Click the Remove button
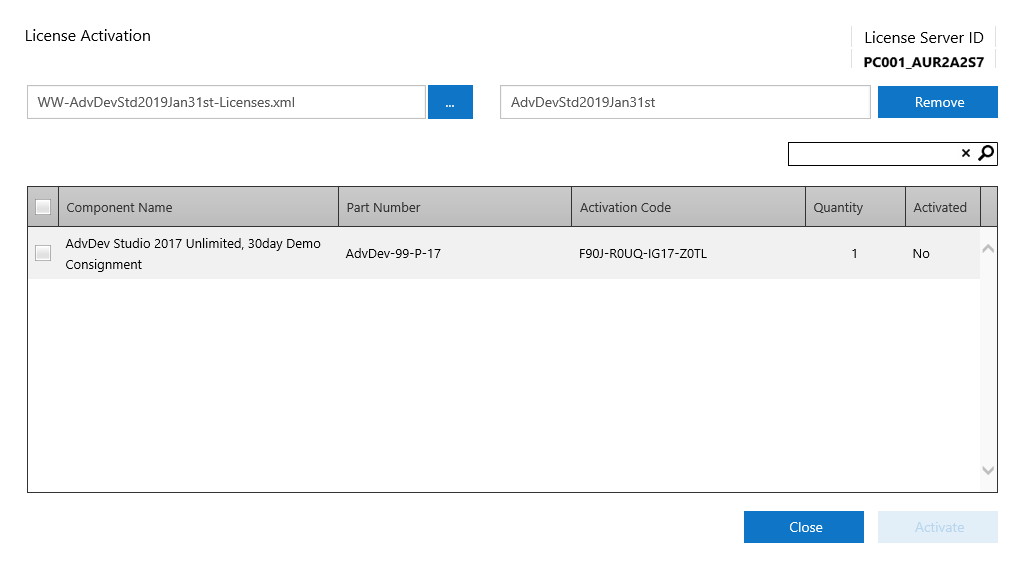Viewport: 1023px width, 565px height. [938, 102]
